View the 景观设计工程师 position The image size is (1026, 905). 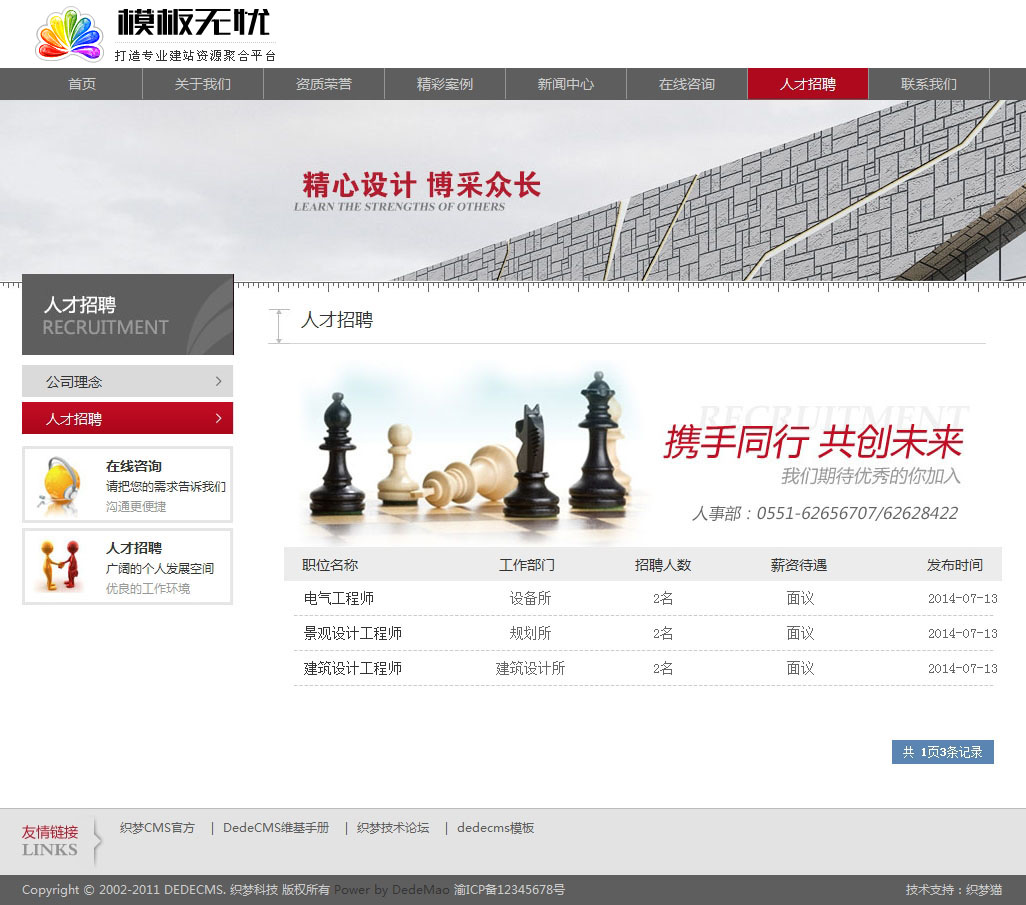pyautogui.click(x=353, y=633)
